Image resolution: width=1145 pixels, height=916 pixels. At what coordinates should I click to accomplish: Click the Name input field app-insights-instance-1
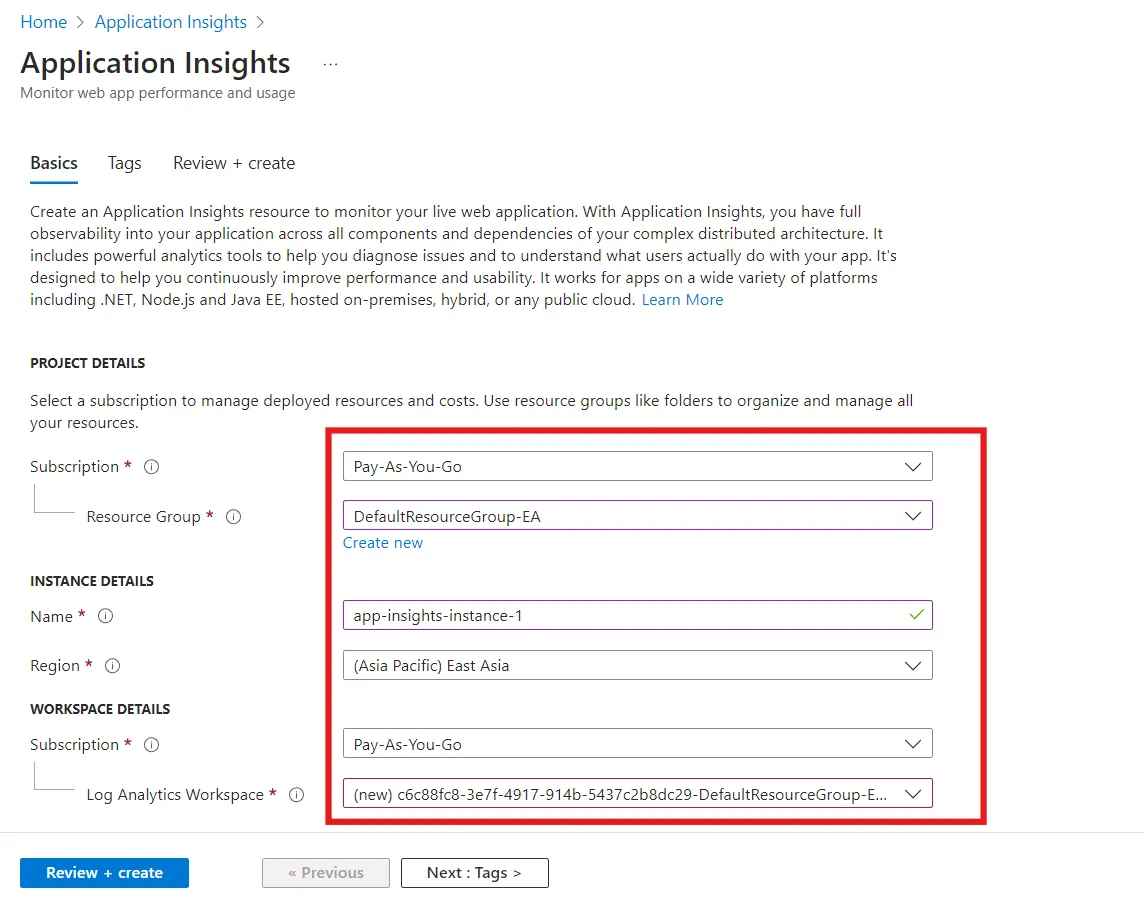tap(637, 615)
